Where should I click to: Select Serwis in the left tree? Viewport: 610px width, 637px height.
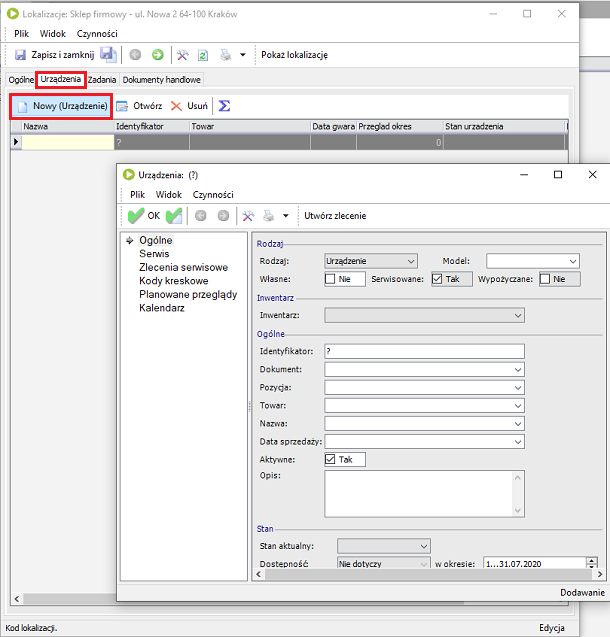point(154,254)
